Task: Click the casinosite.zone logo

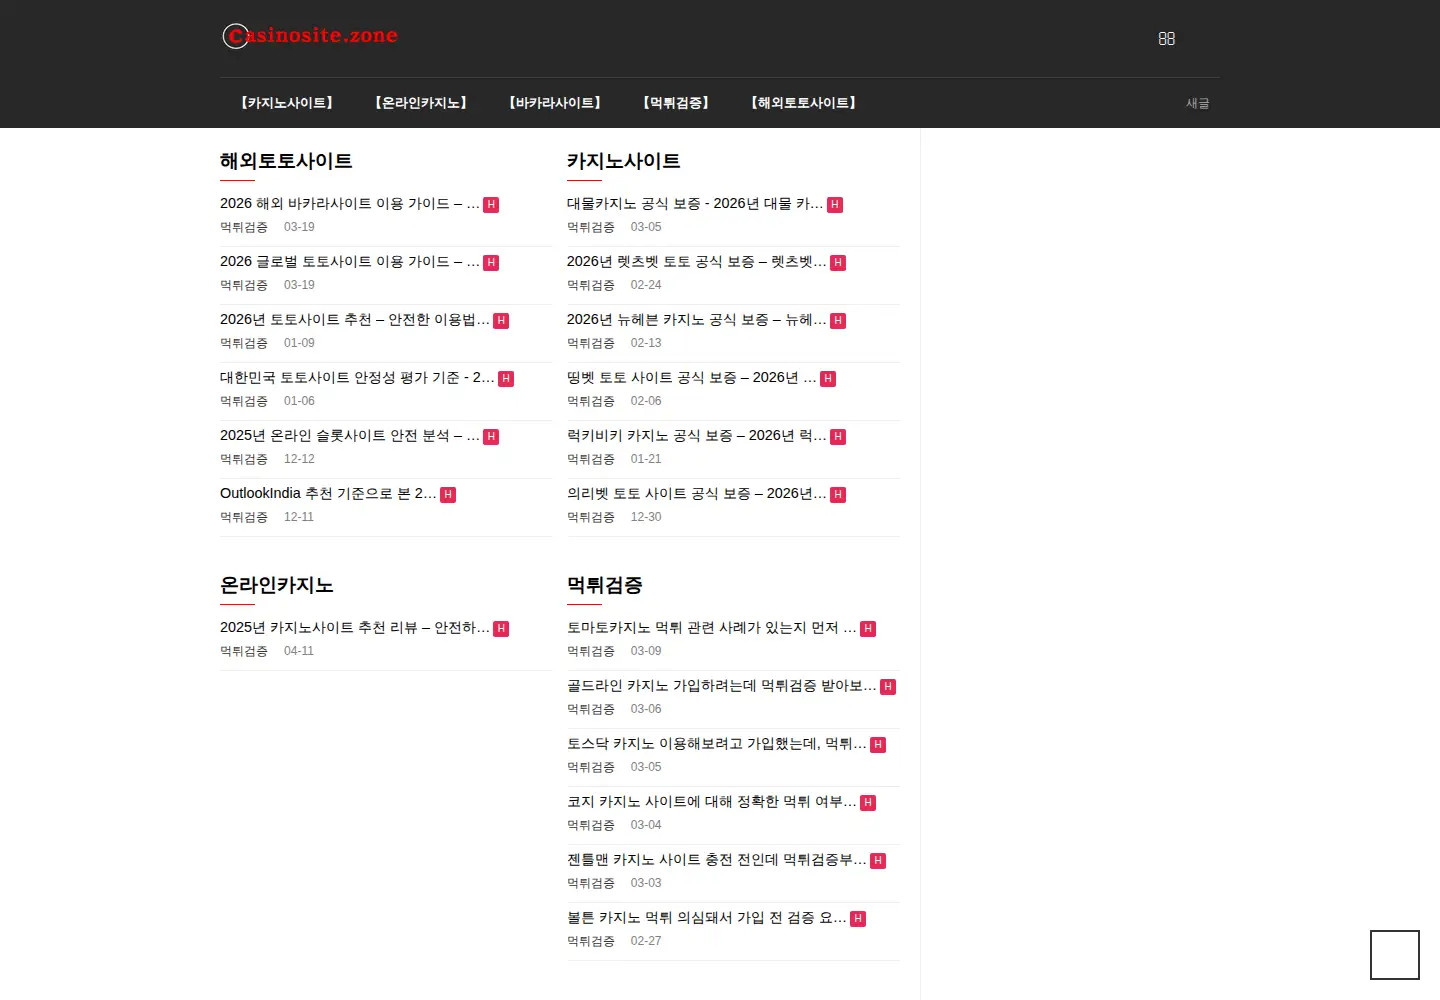Action: (310, 36)
